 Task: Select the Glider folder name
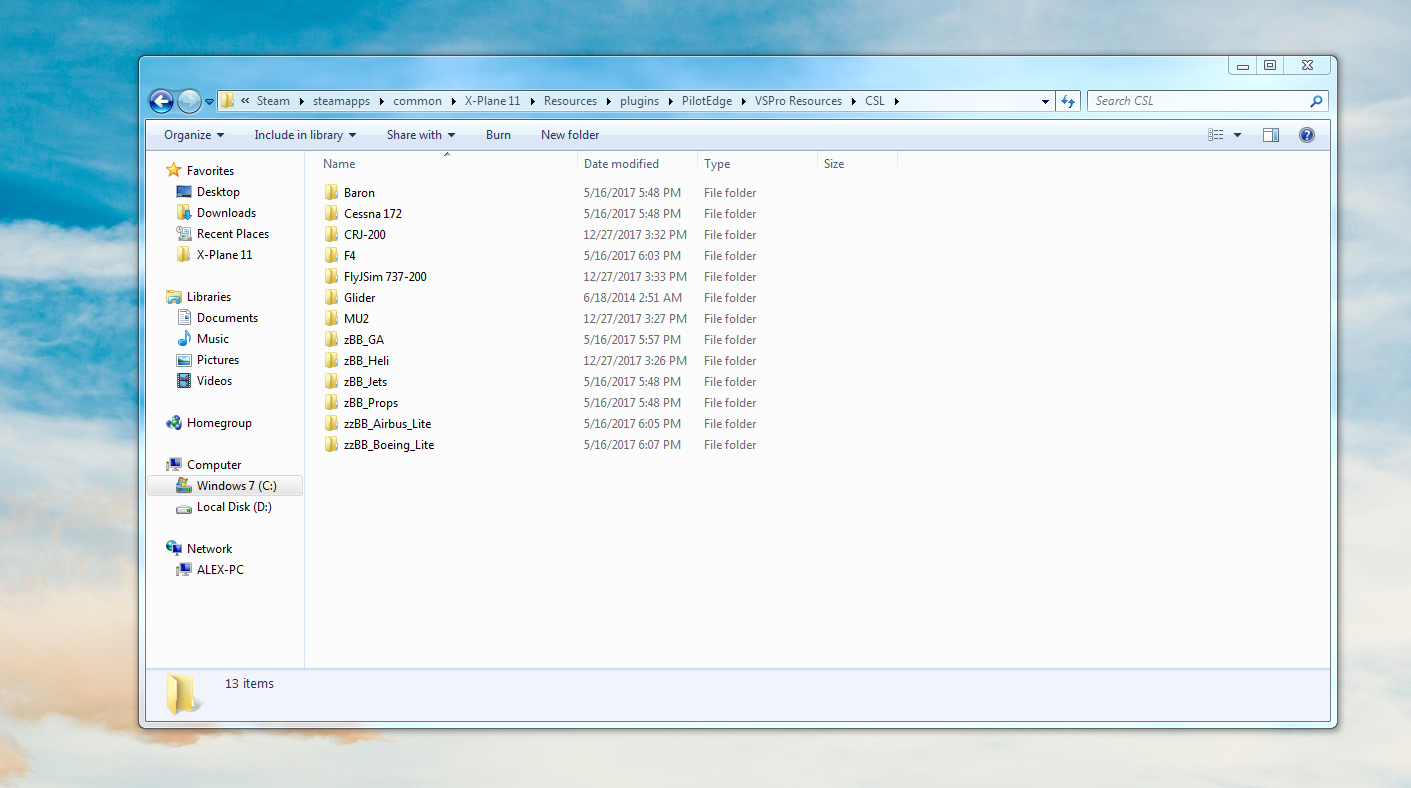(x=360, y=298)
